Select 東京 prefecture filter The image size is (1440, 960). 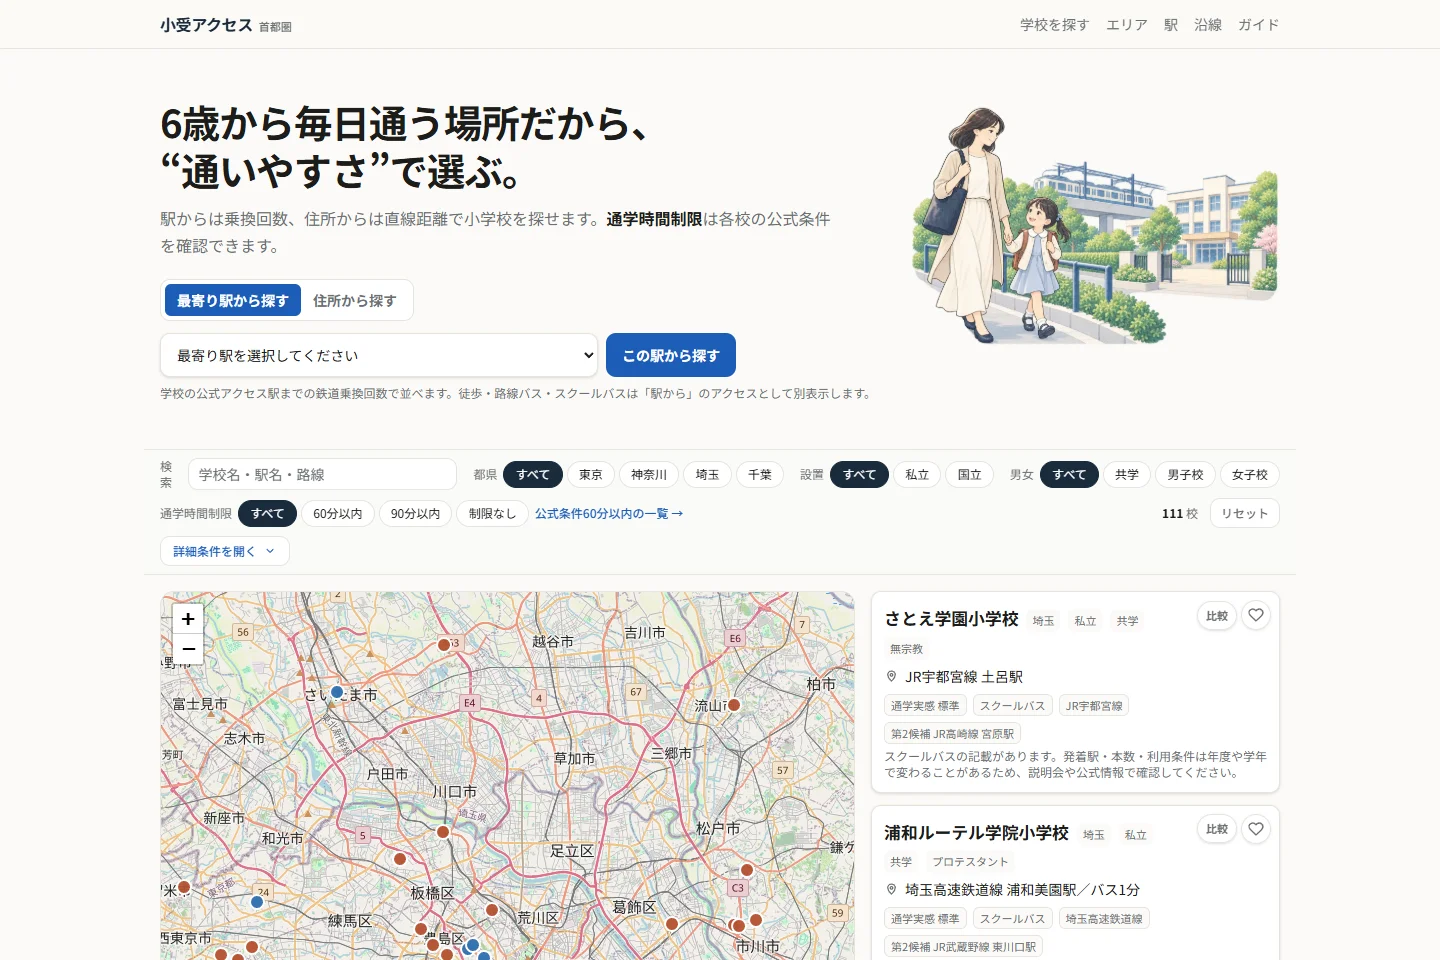coord(591,475)
